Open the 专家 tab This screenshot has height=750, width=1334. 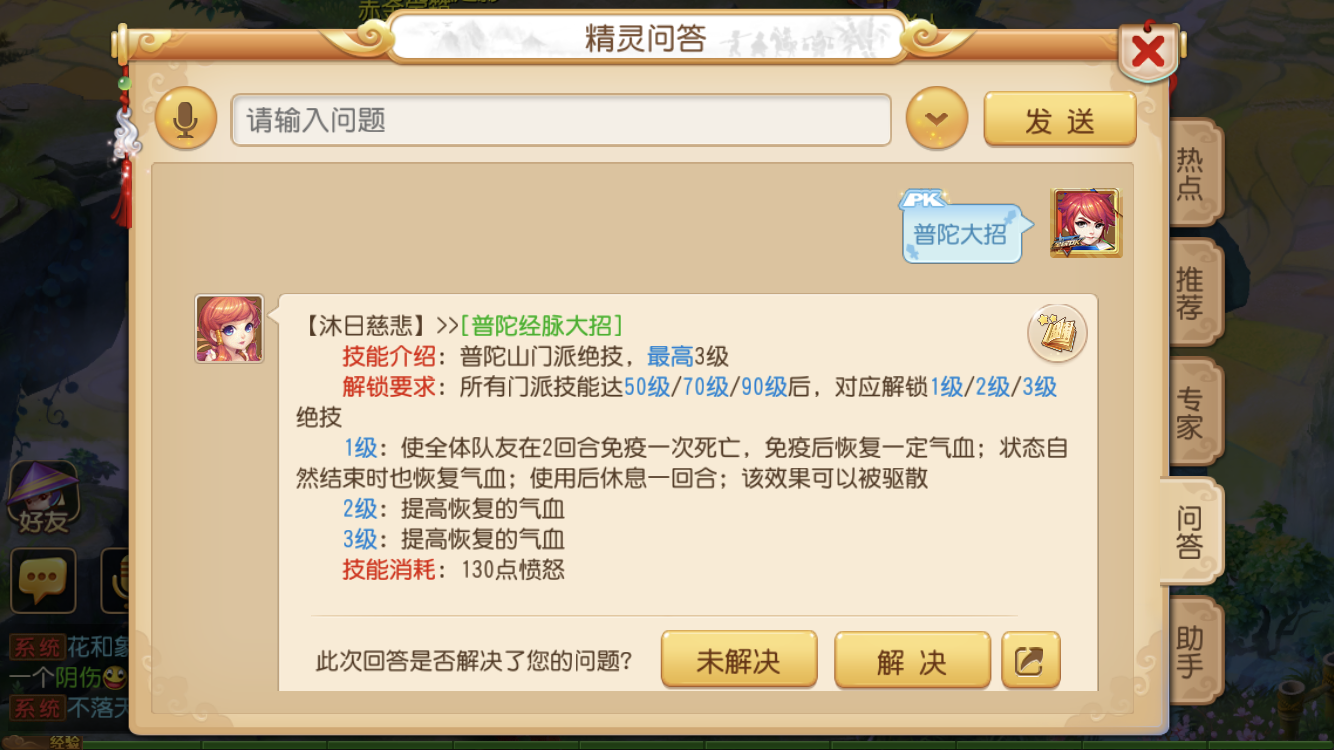1191,411
